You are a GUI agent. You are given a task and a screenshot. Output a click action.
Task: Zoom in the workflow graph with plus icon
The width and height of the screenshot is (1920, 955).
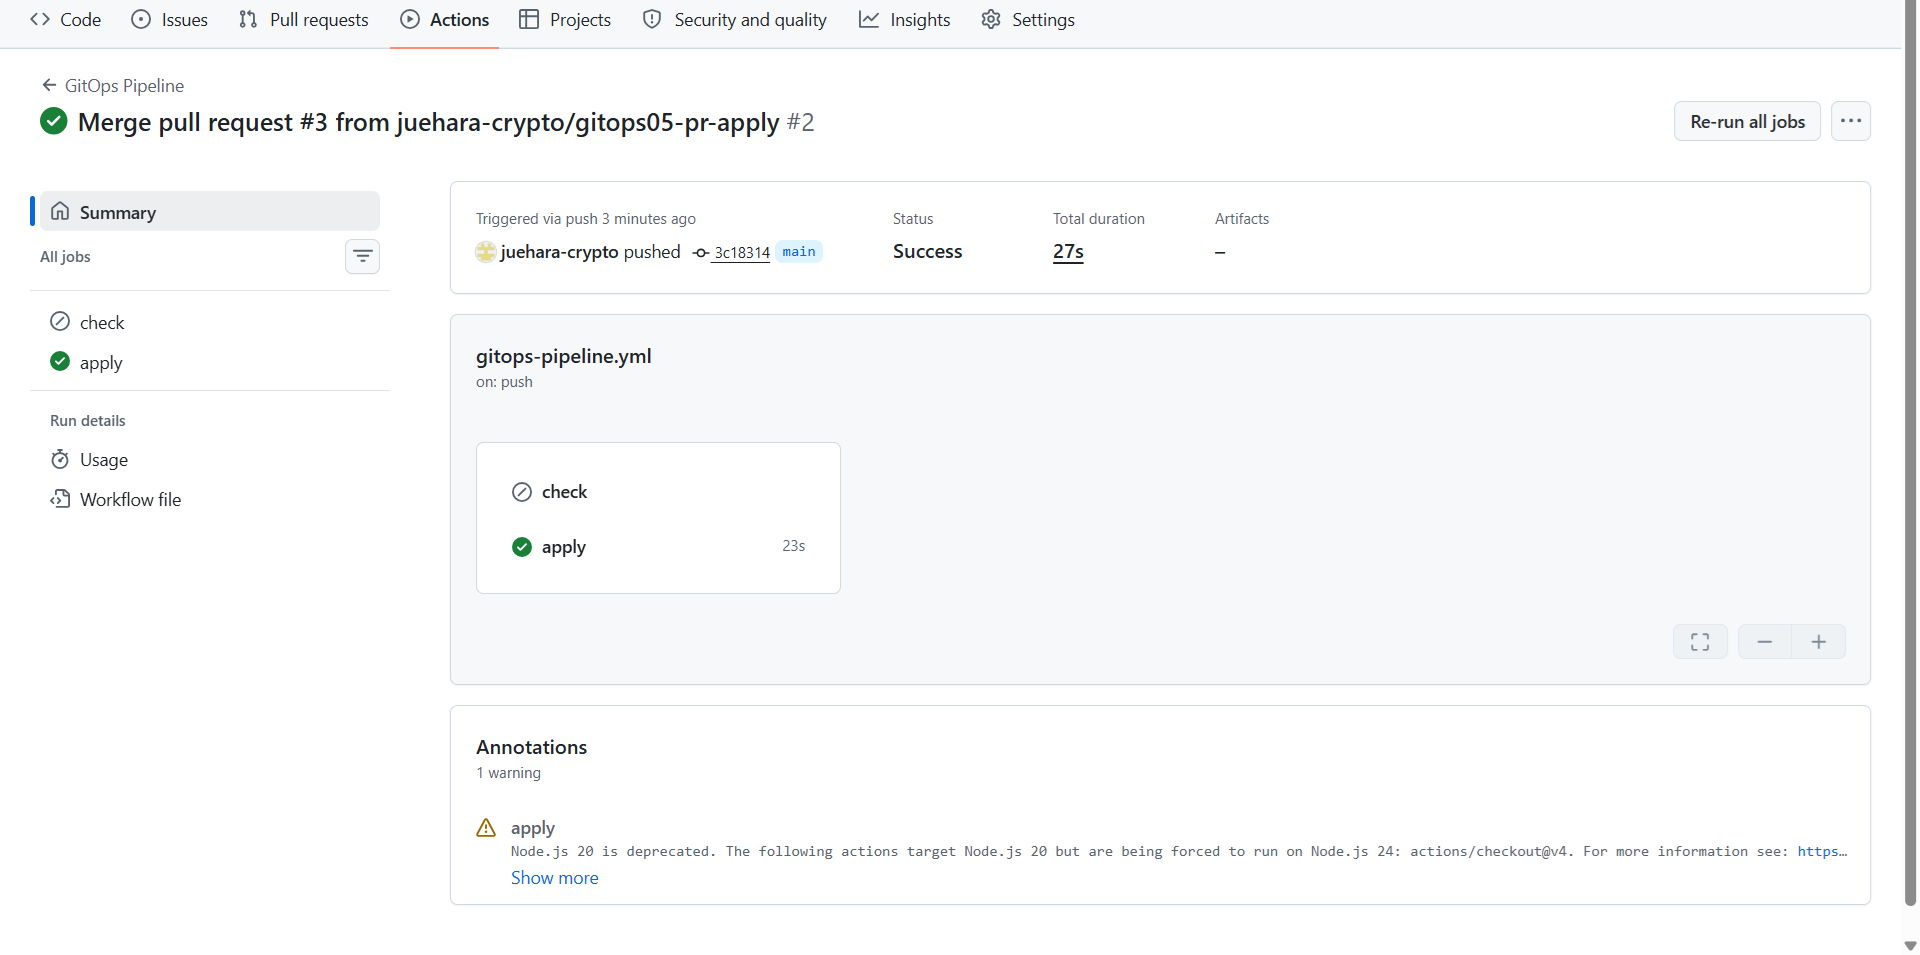1819,642
